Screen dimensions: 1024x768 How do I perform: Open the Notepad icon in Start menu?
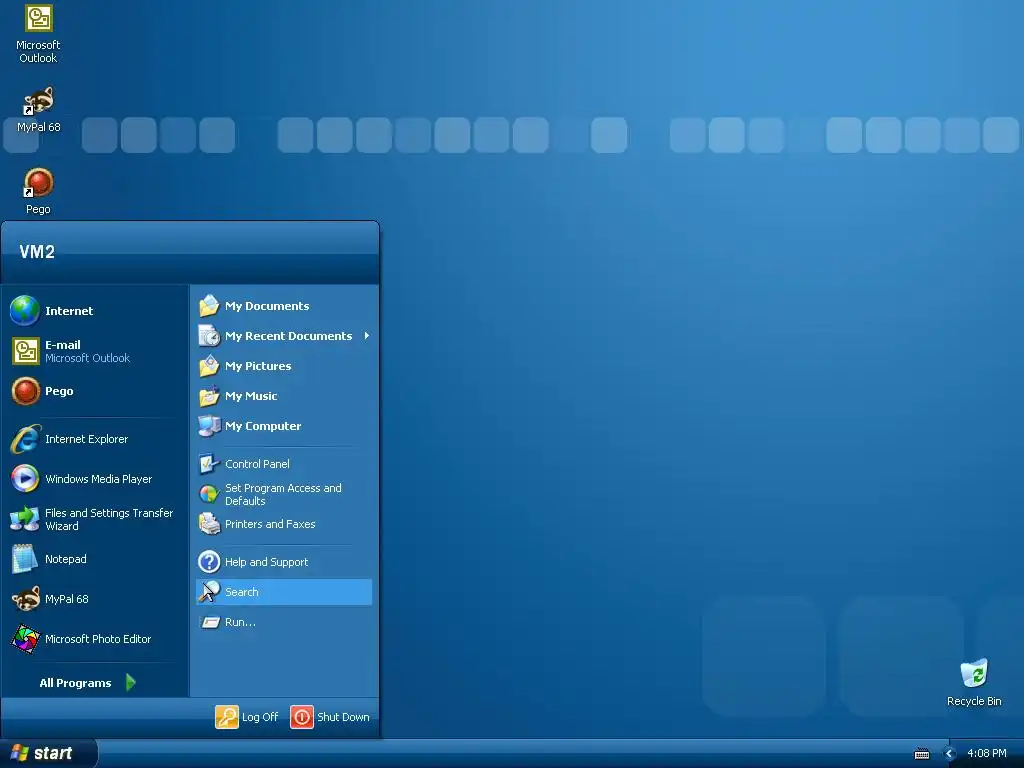click(x=25, y=559)
